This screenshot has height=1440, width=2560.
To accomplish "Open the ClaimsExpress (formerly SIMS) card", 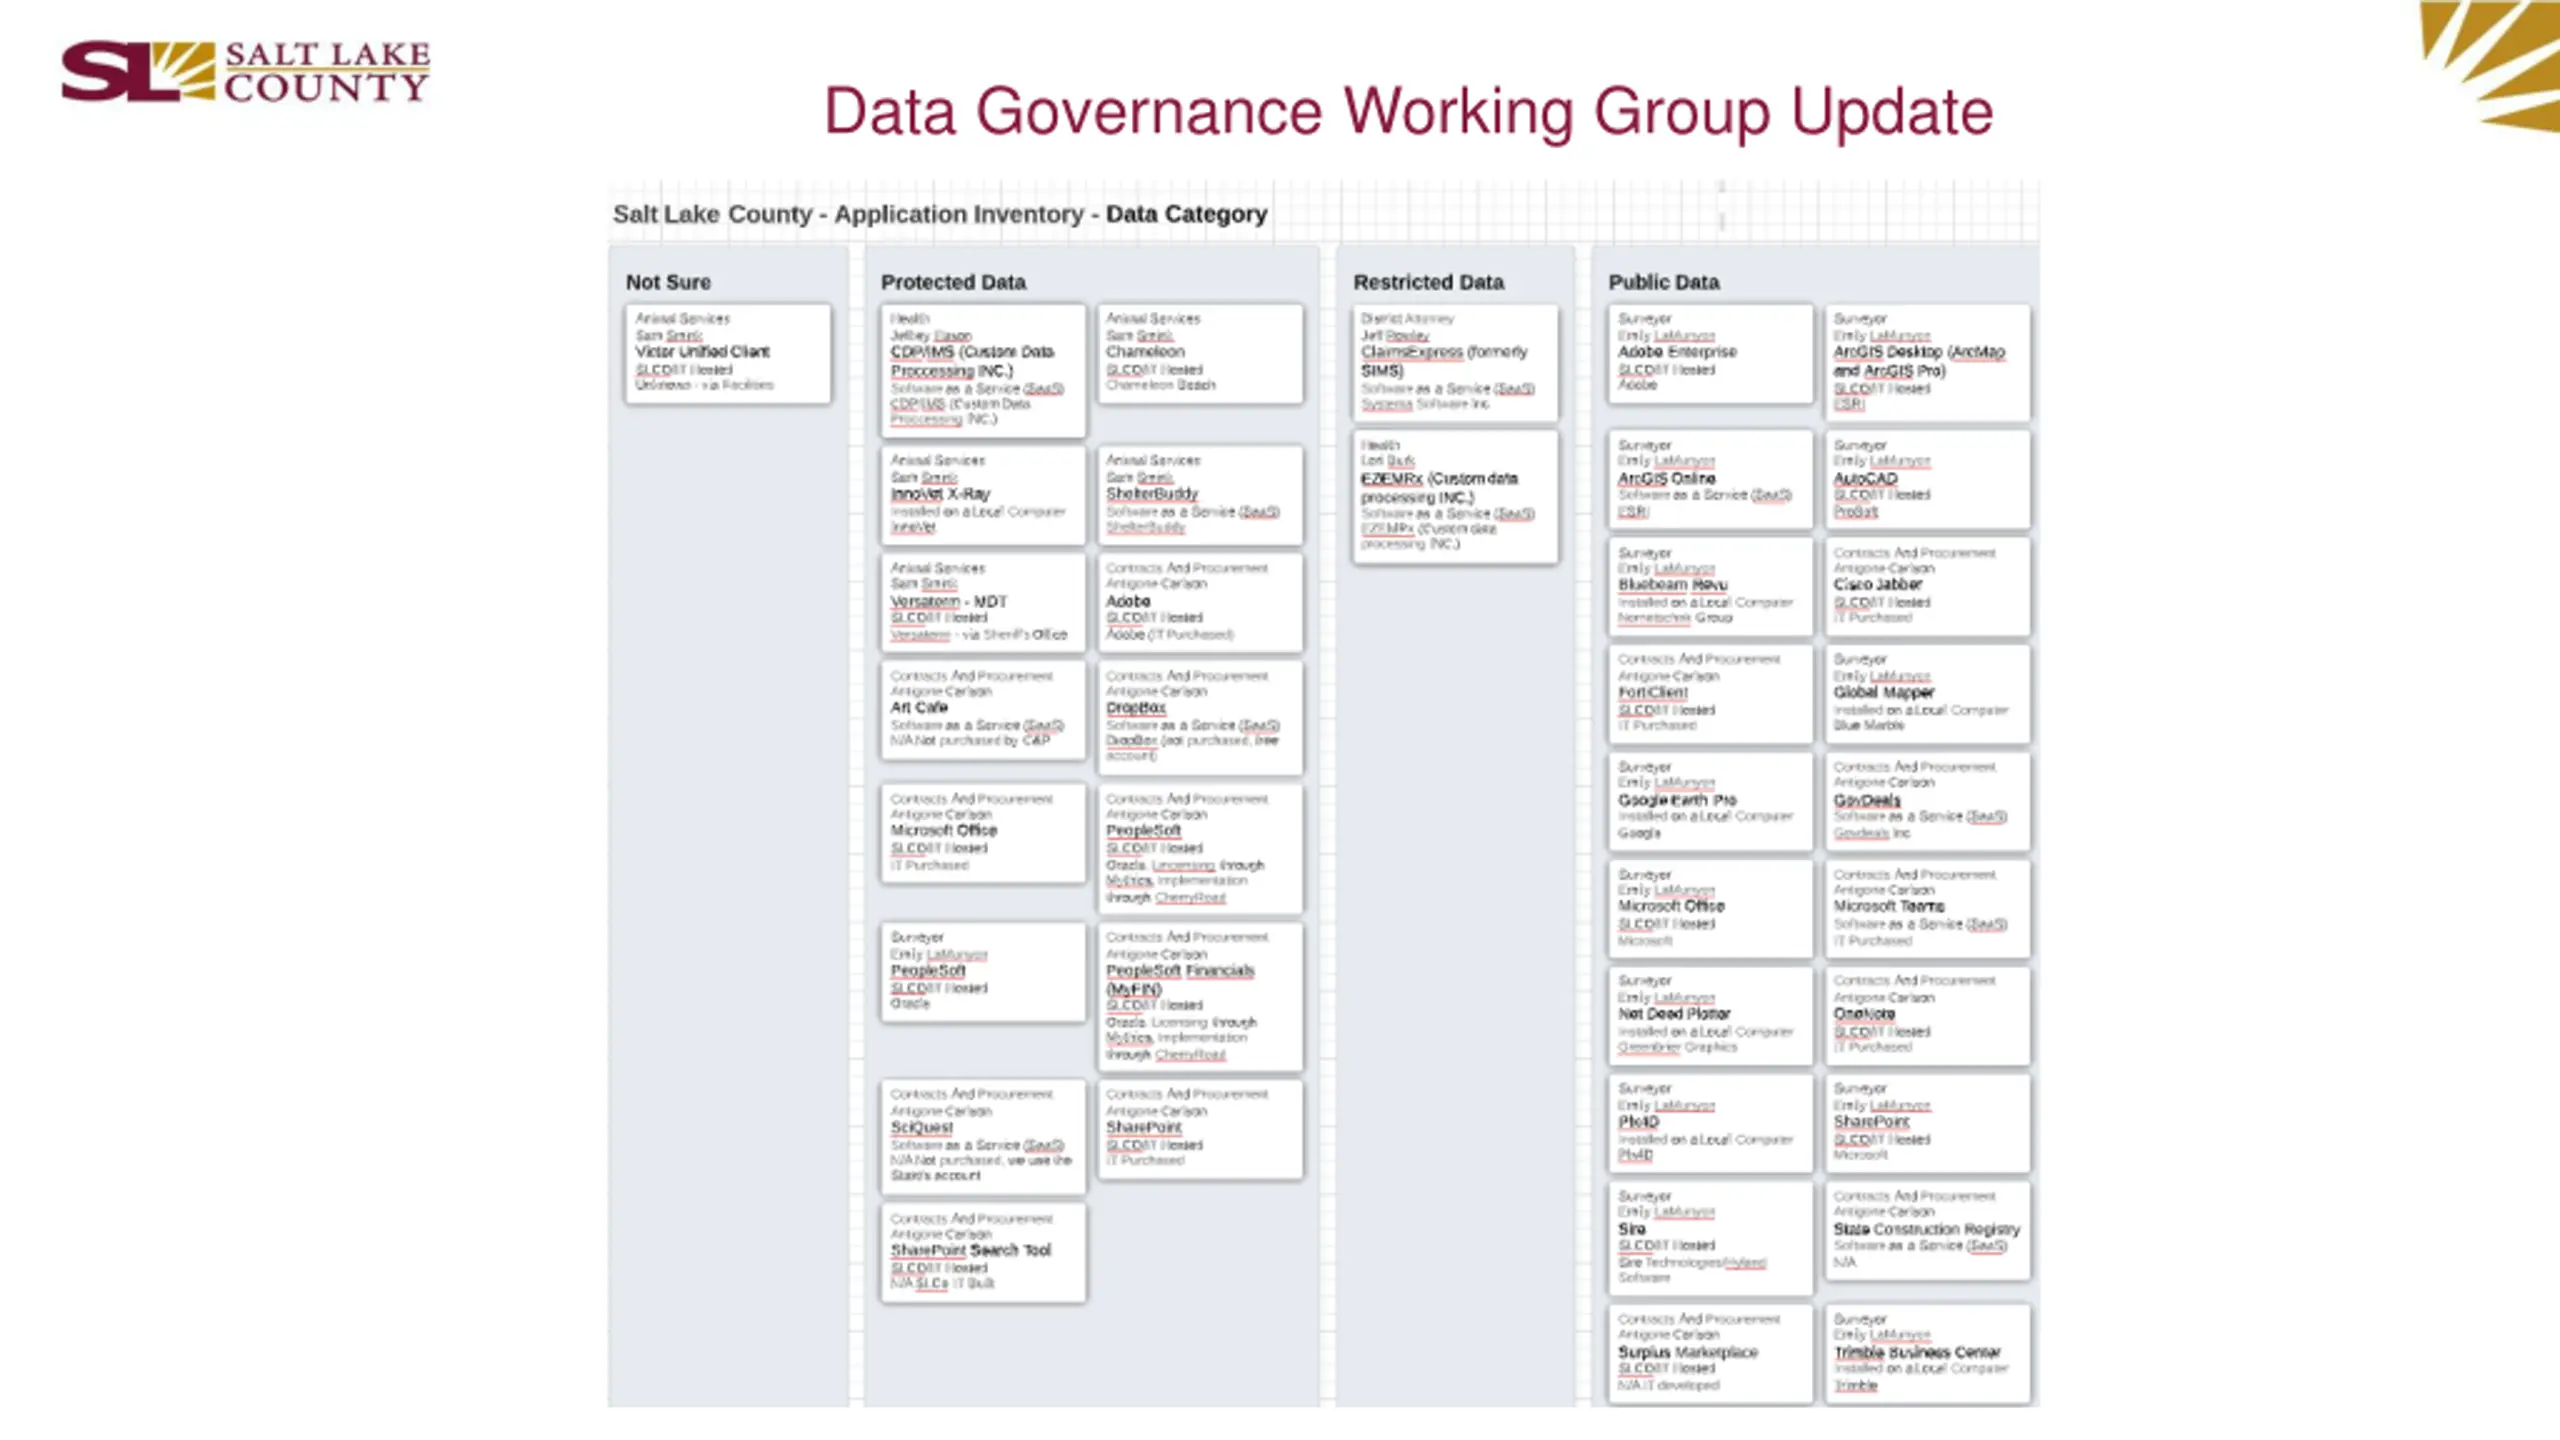I will (1455, 363).
